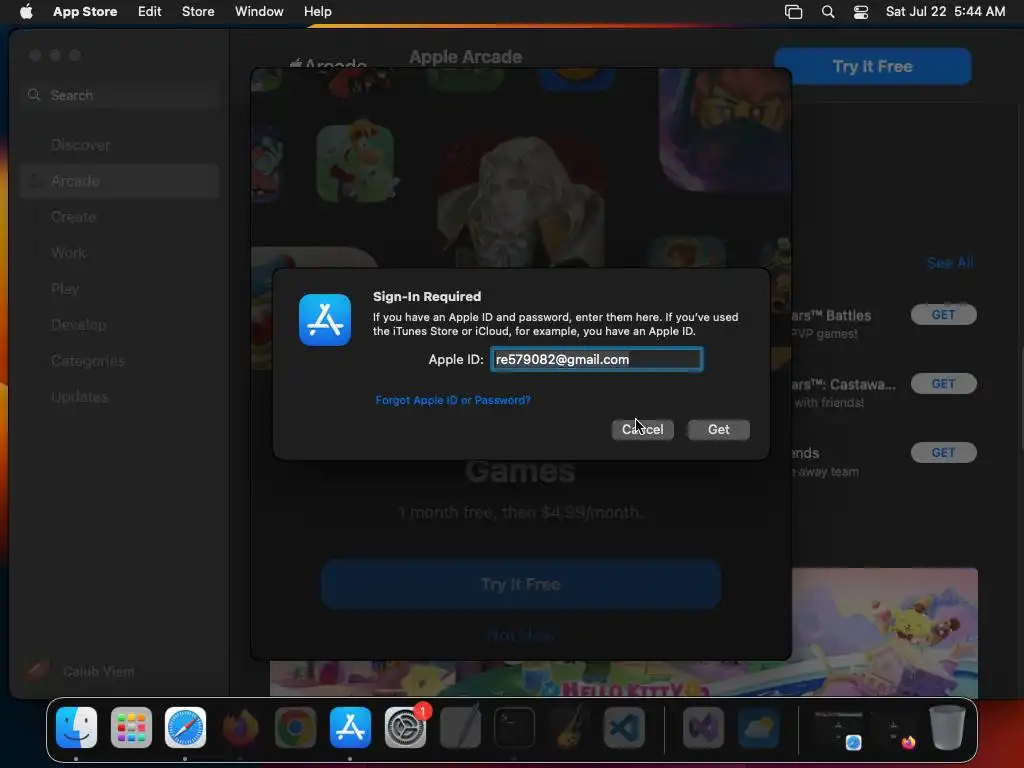Image resolution: width=1024 pixels, height=768 pixels.
Task: Click the page vertical scrollbar
Action: click(x=1021, y=400)
